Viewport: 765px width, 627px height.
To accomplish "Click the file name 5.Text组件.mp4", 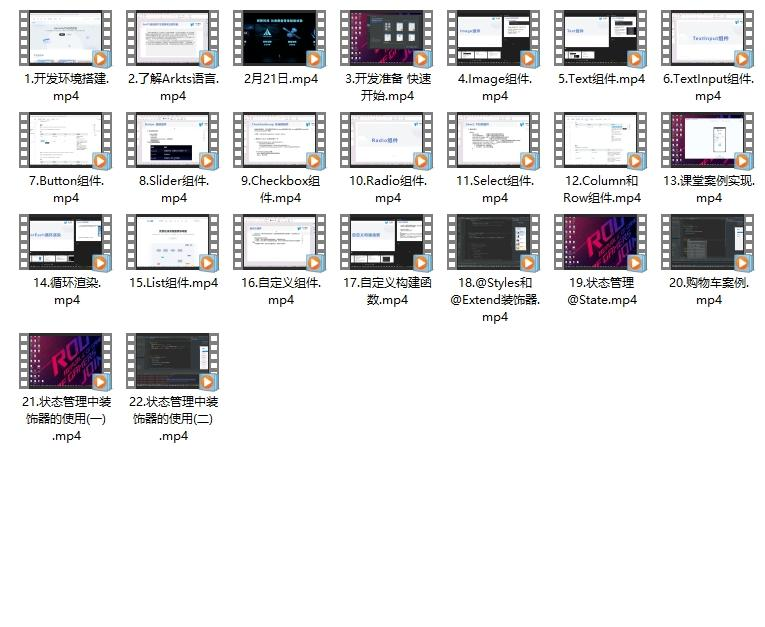I will (x=602, y=79).
